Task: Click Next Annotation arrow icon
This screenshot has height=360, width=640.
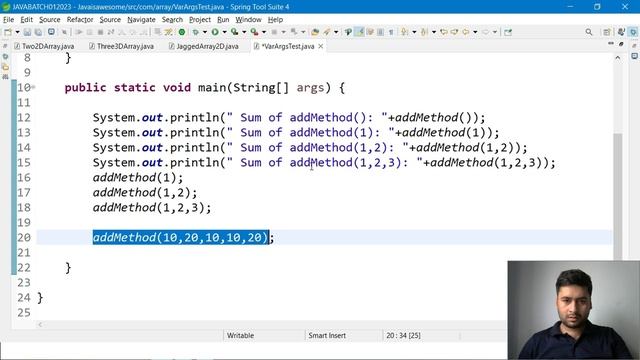Action: [404, 32]
